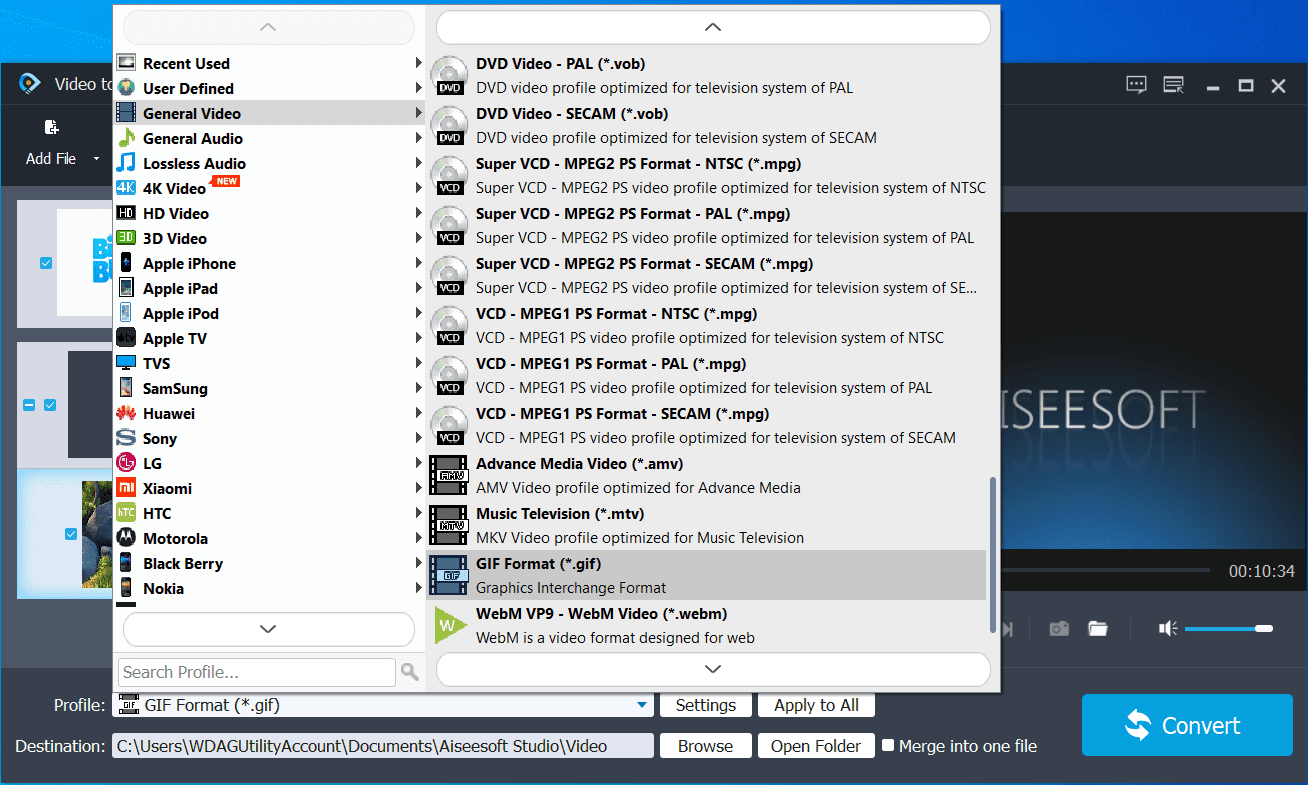Click the Motorola brand icon
The width and height of the screenshot is (1308, 785).
click(x=126, y=538)
